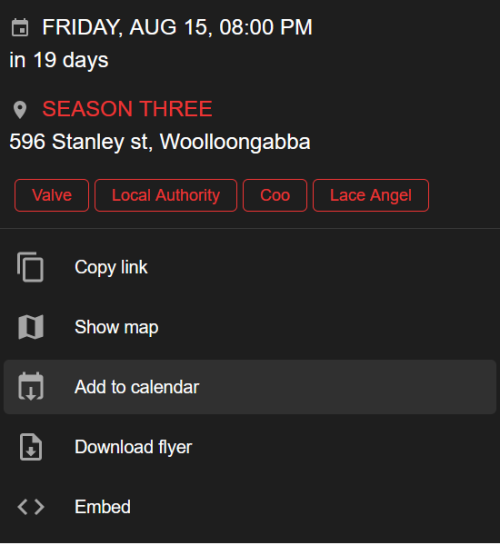Choose Show map menu entry
This screenshot has width=500, height=545.
tap(250, 327)
